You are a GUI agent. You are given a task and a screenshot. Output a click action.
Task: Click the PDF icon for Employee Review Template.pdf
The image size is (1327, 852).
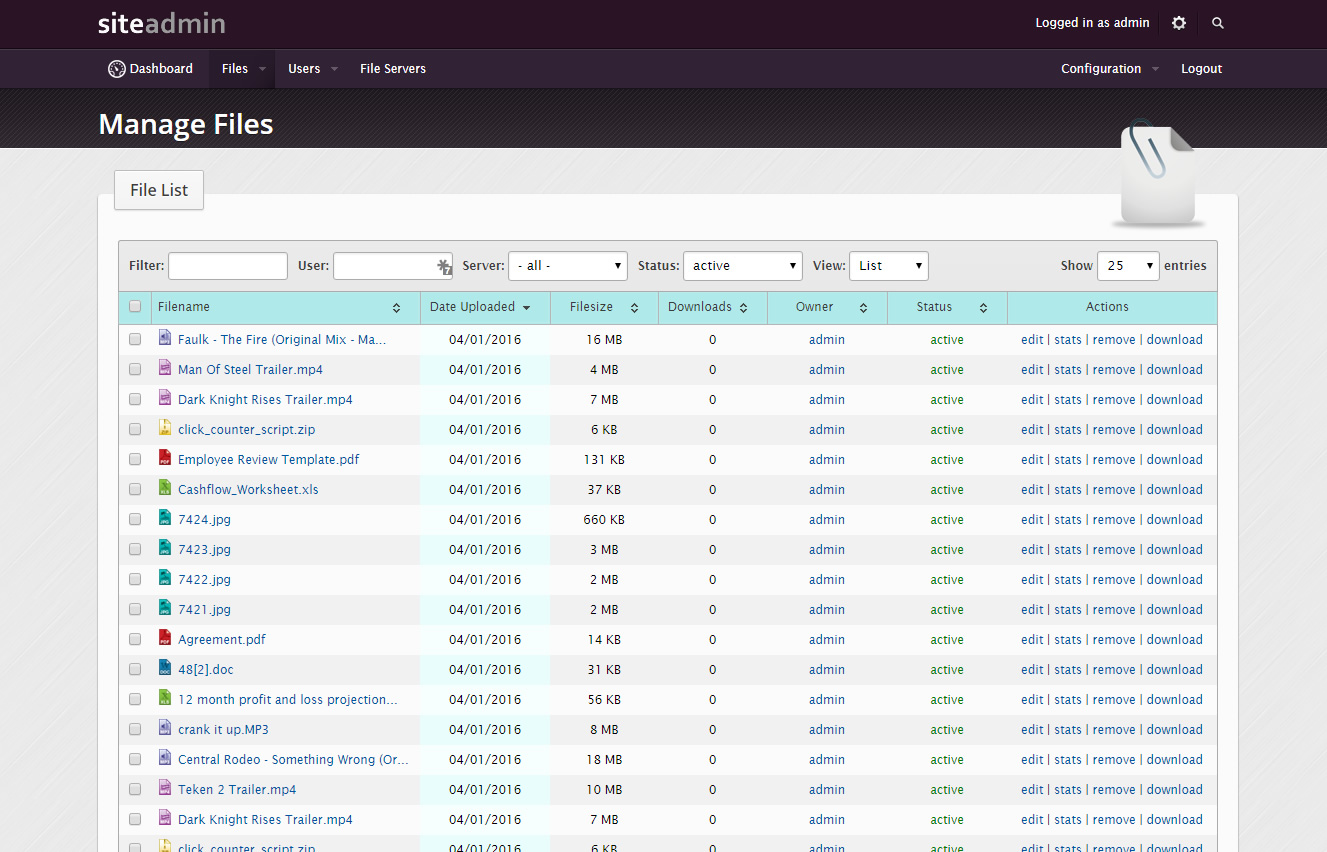coord(165,459)
